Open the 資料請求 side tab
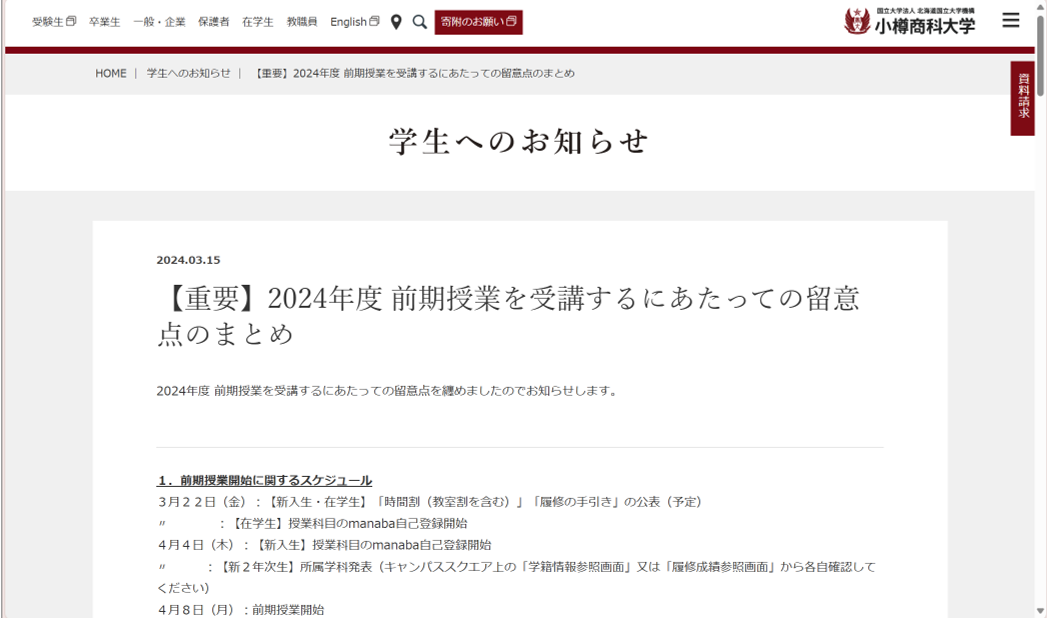 click(1022, 98)
